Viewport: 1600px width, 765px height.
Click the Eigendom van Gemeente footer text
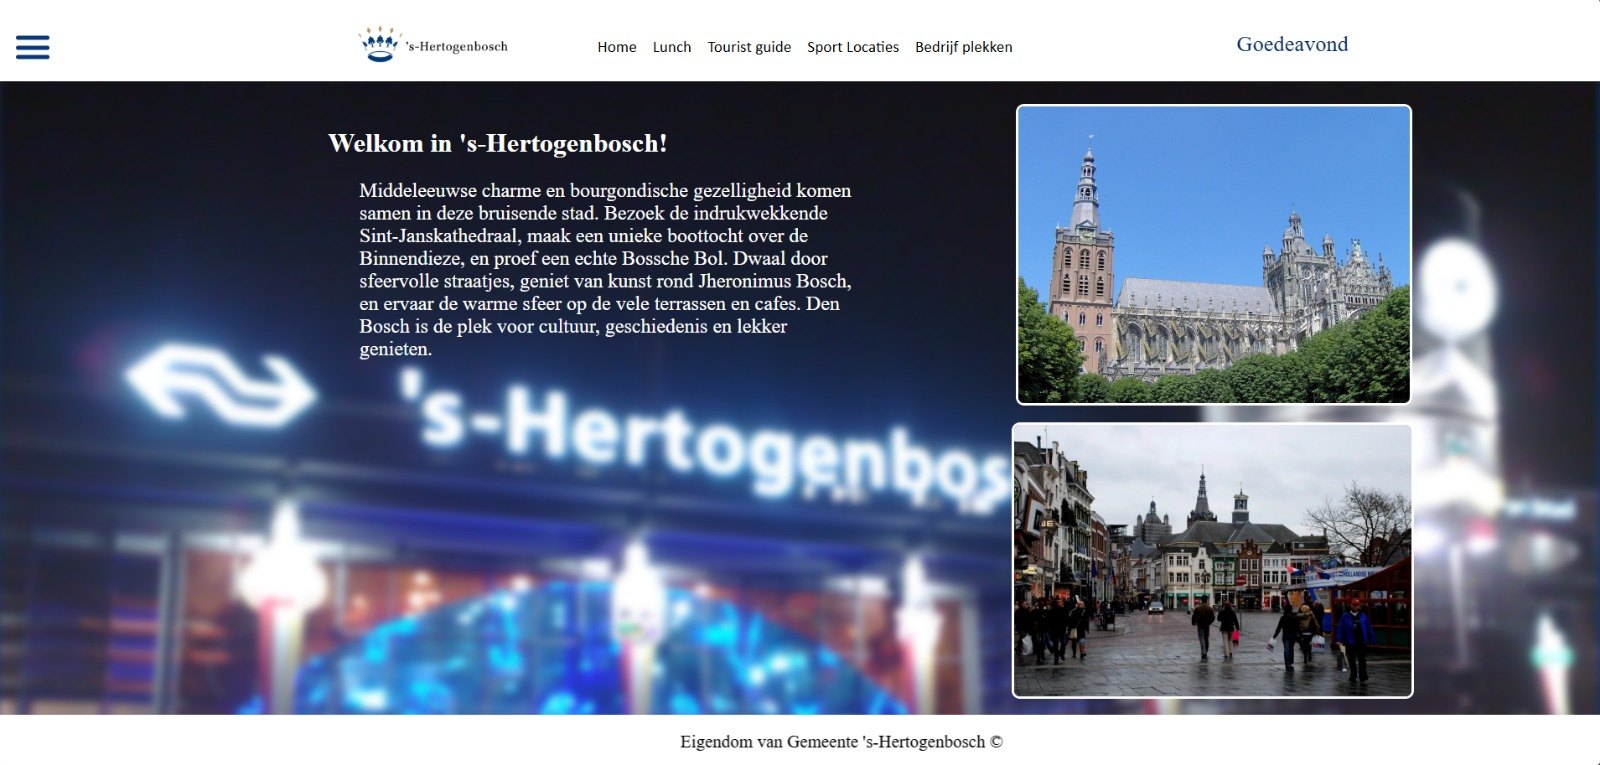842,742
